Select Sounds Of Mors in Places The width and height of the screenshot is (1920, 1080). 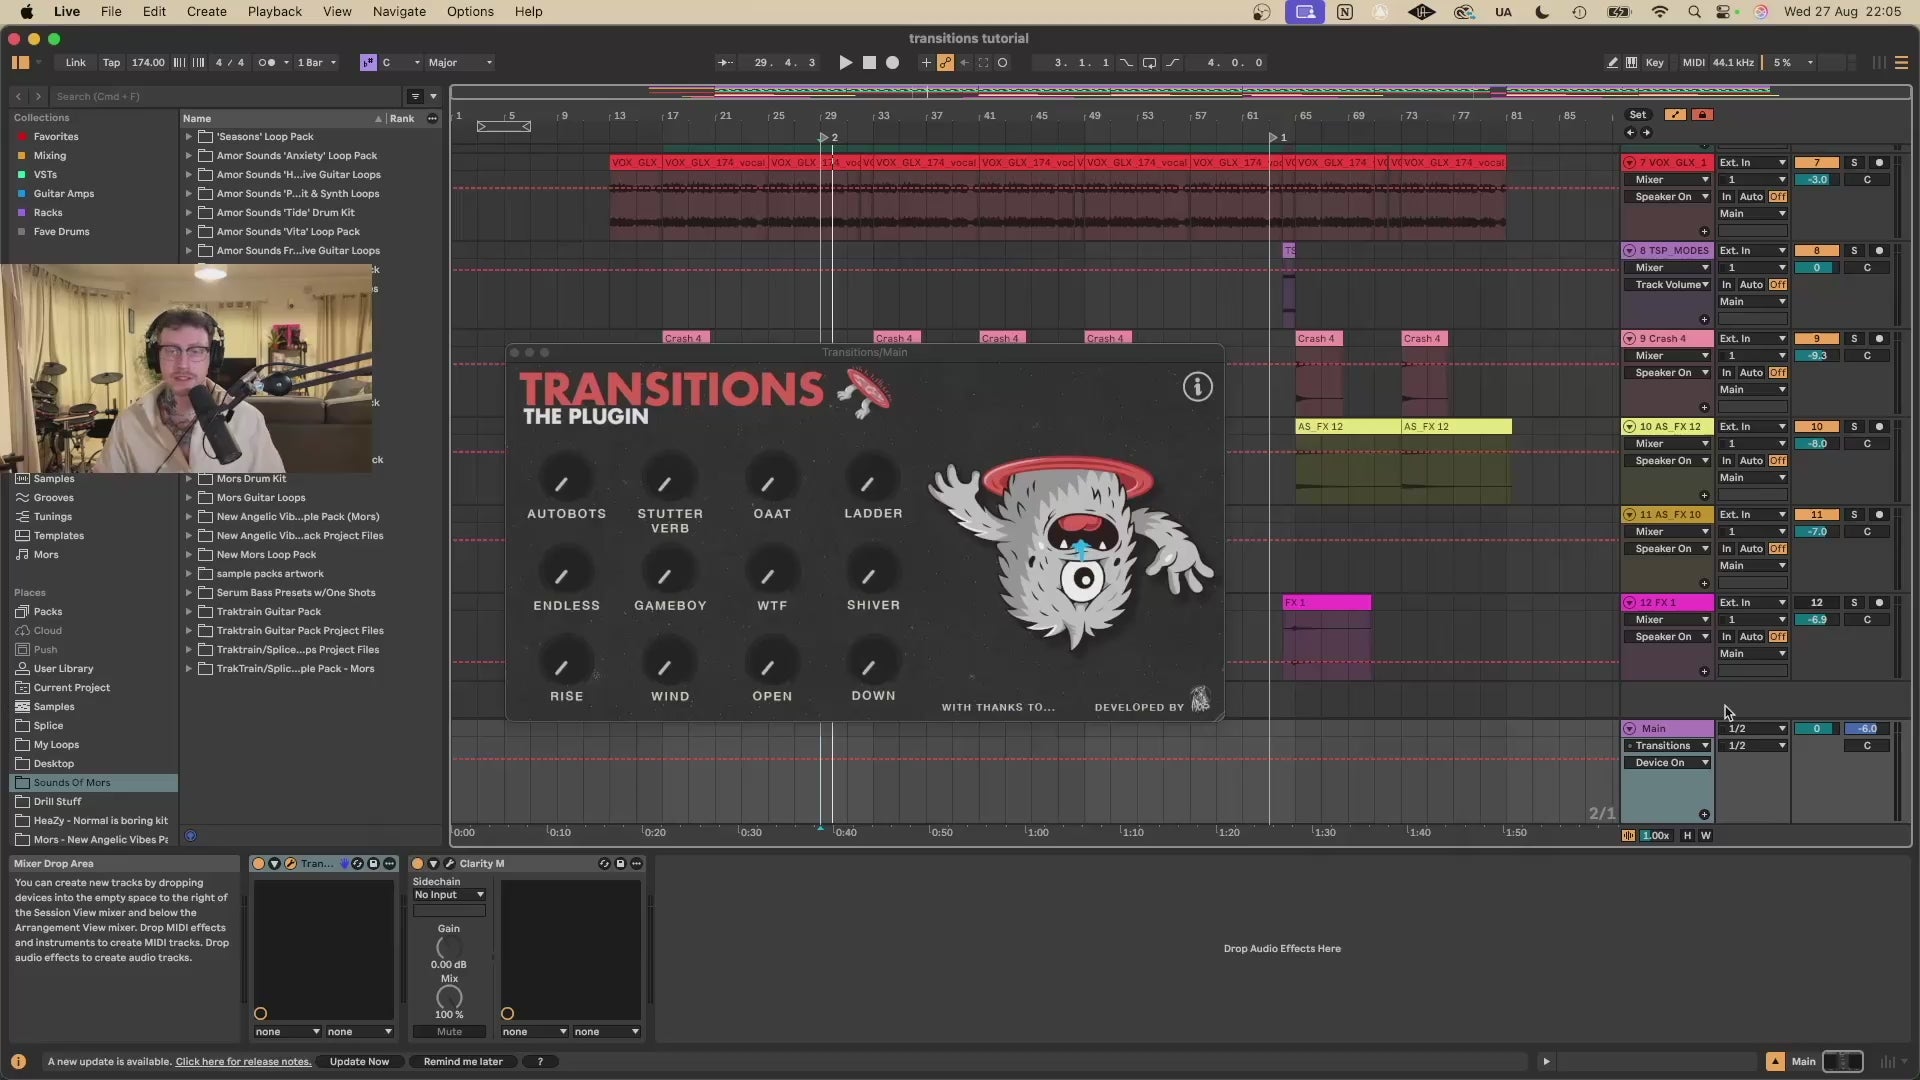(94, 783)
